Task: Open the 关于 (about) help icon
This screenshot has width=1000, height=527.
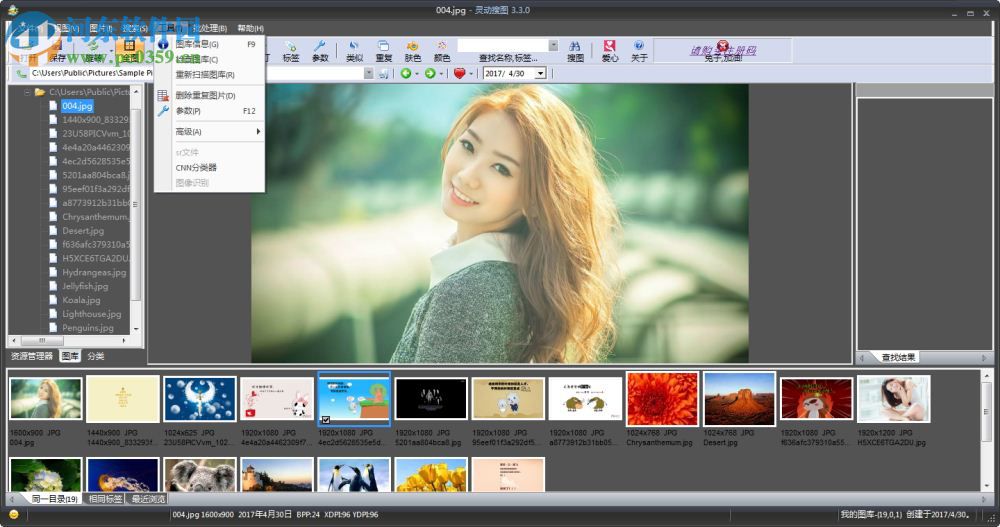Action: [638, 50]
